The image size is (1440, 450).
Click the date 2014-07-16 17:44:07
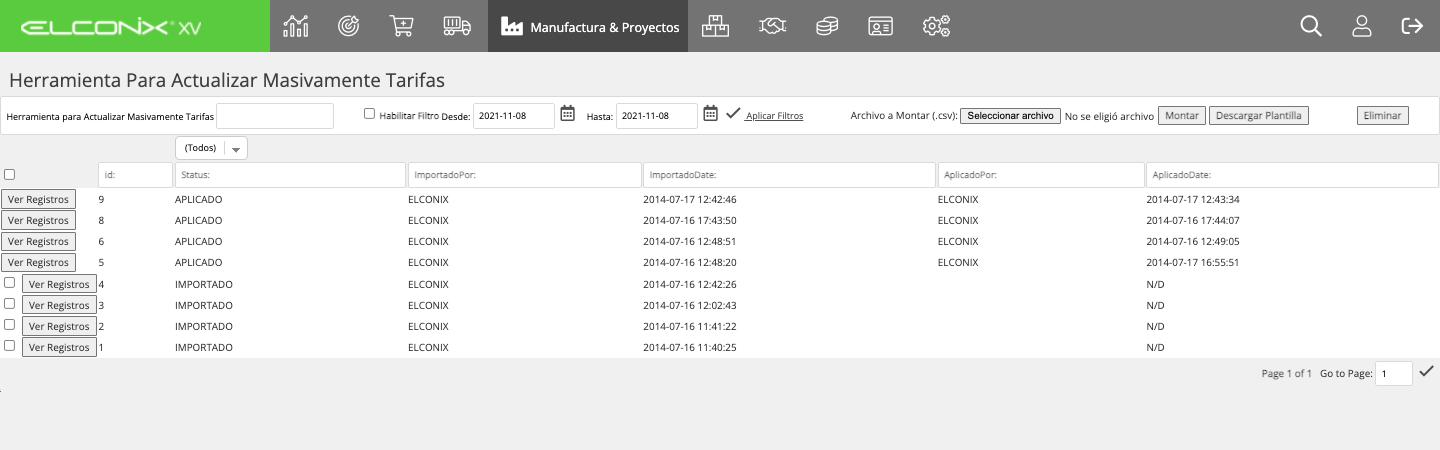point(1193,221)
